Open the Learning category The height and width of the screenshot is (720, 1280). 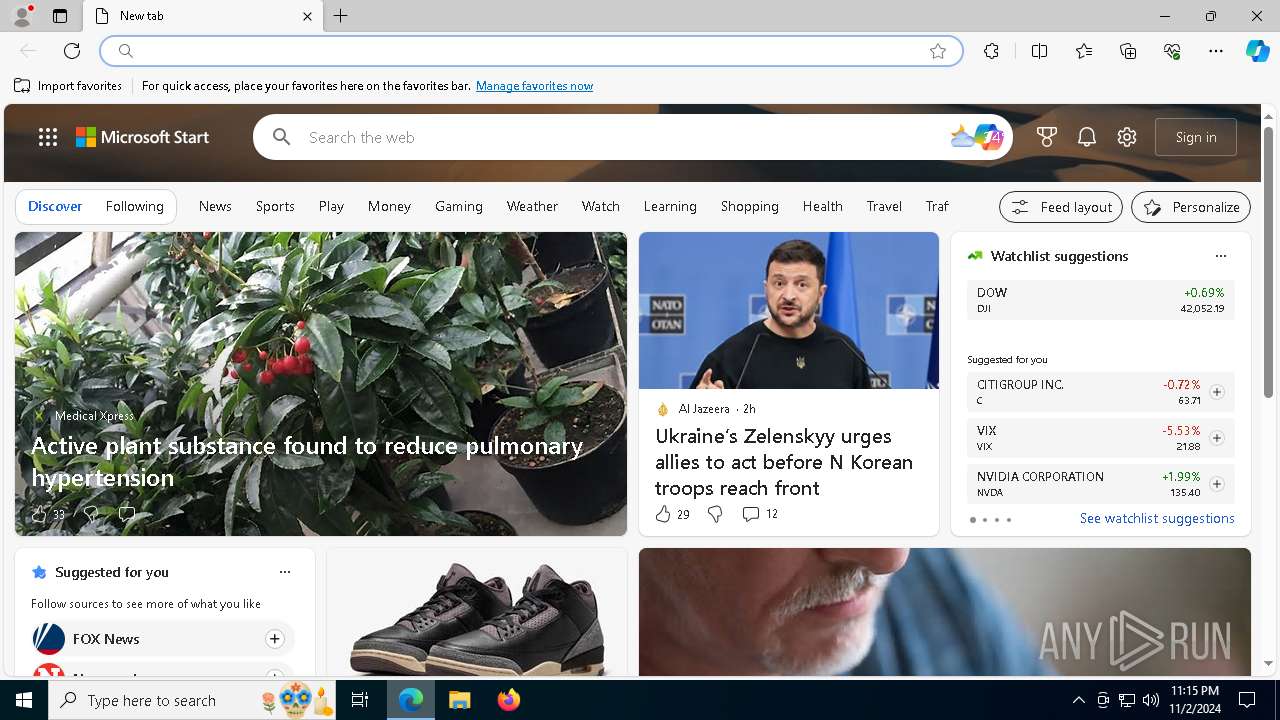pyautogui.click(x=670, y=207)
